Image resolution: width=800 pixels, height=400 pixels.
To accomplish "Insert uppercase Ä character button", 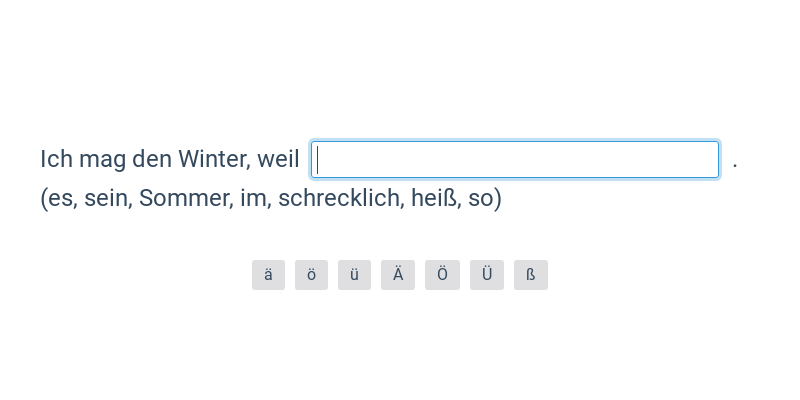I will (x=398, y=275).
